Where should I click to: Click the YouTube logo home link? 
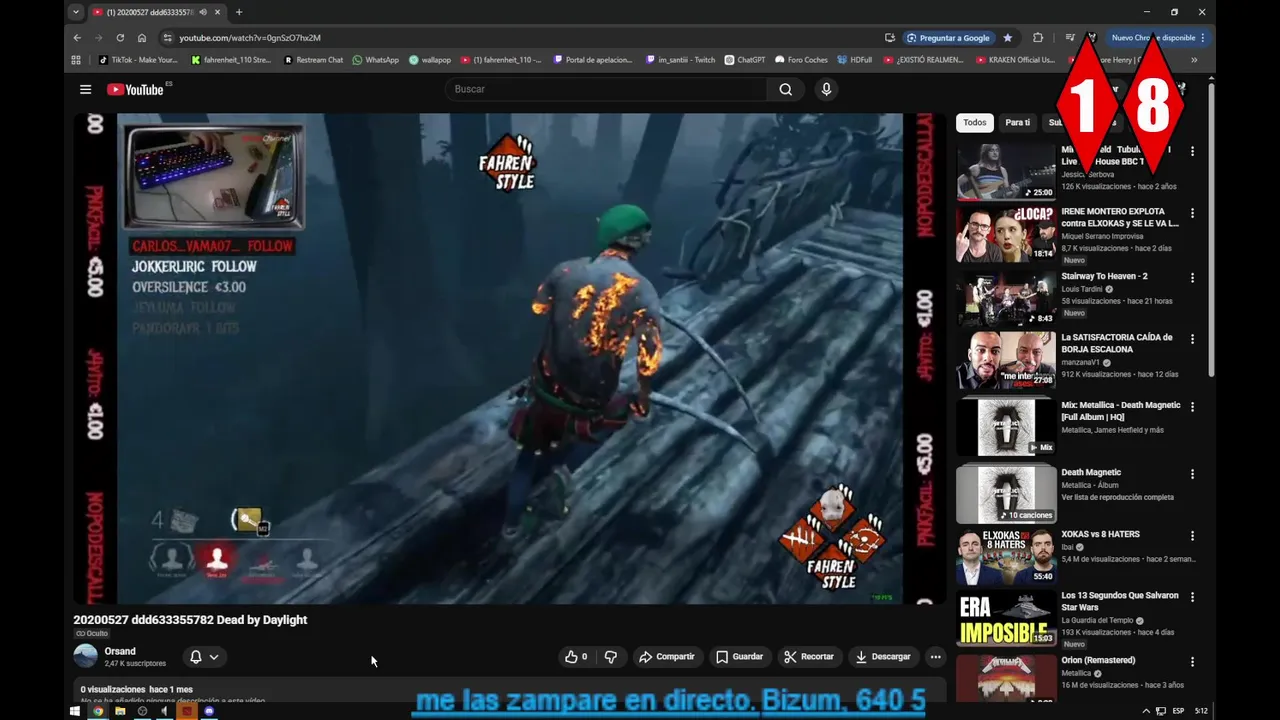point(137,89)
